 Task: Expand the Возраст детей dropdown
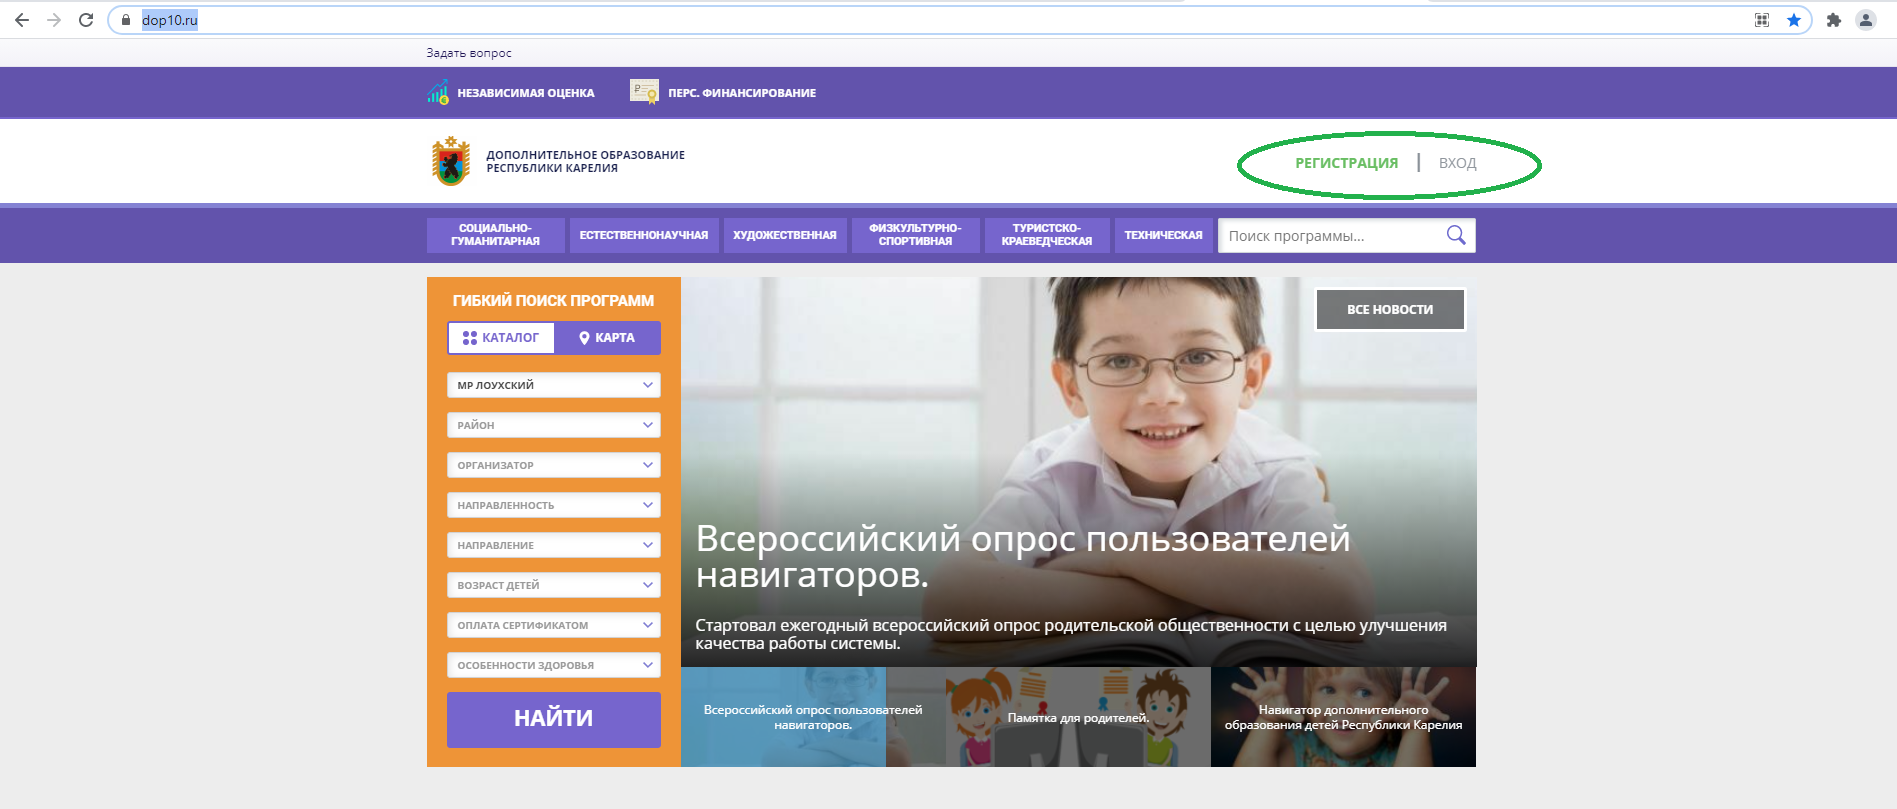(x=554, y=585)
